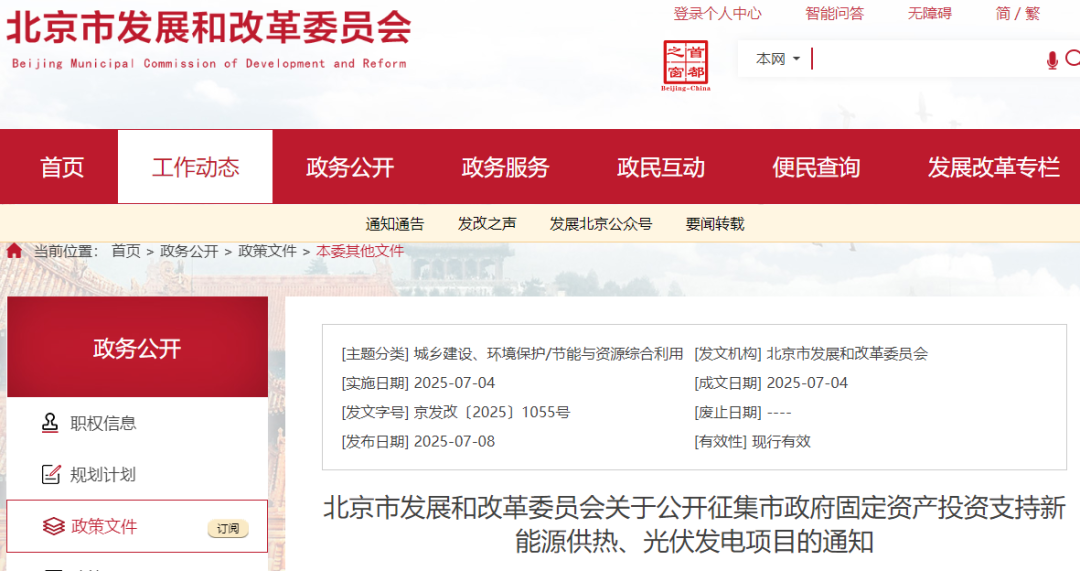Click the notice headline about 新能源供热、光伏发电项目
This screenshot has width=1080, height=571.
click(x=694, y=524)
